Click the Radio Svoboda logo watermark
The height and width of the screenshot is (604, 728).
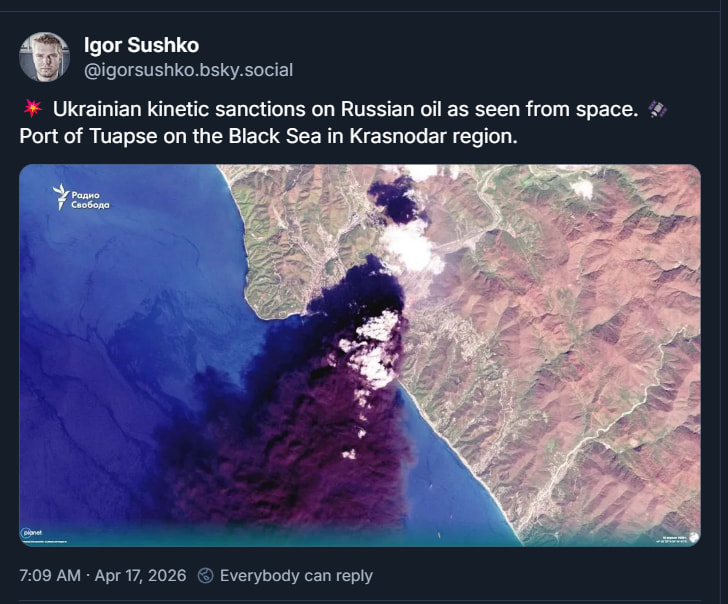point(82,197)
